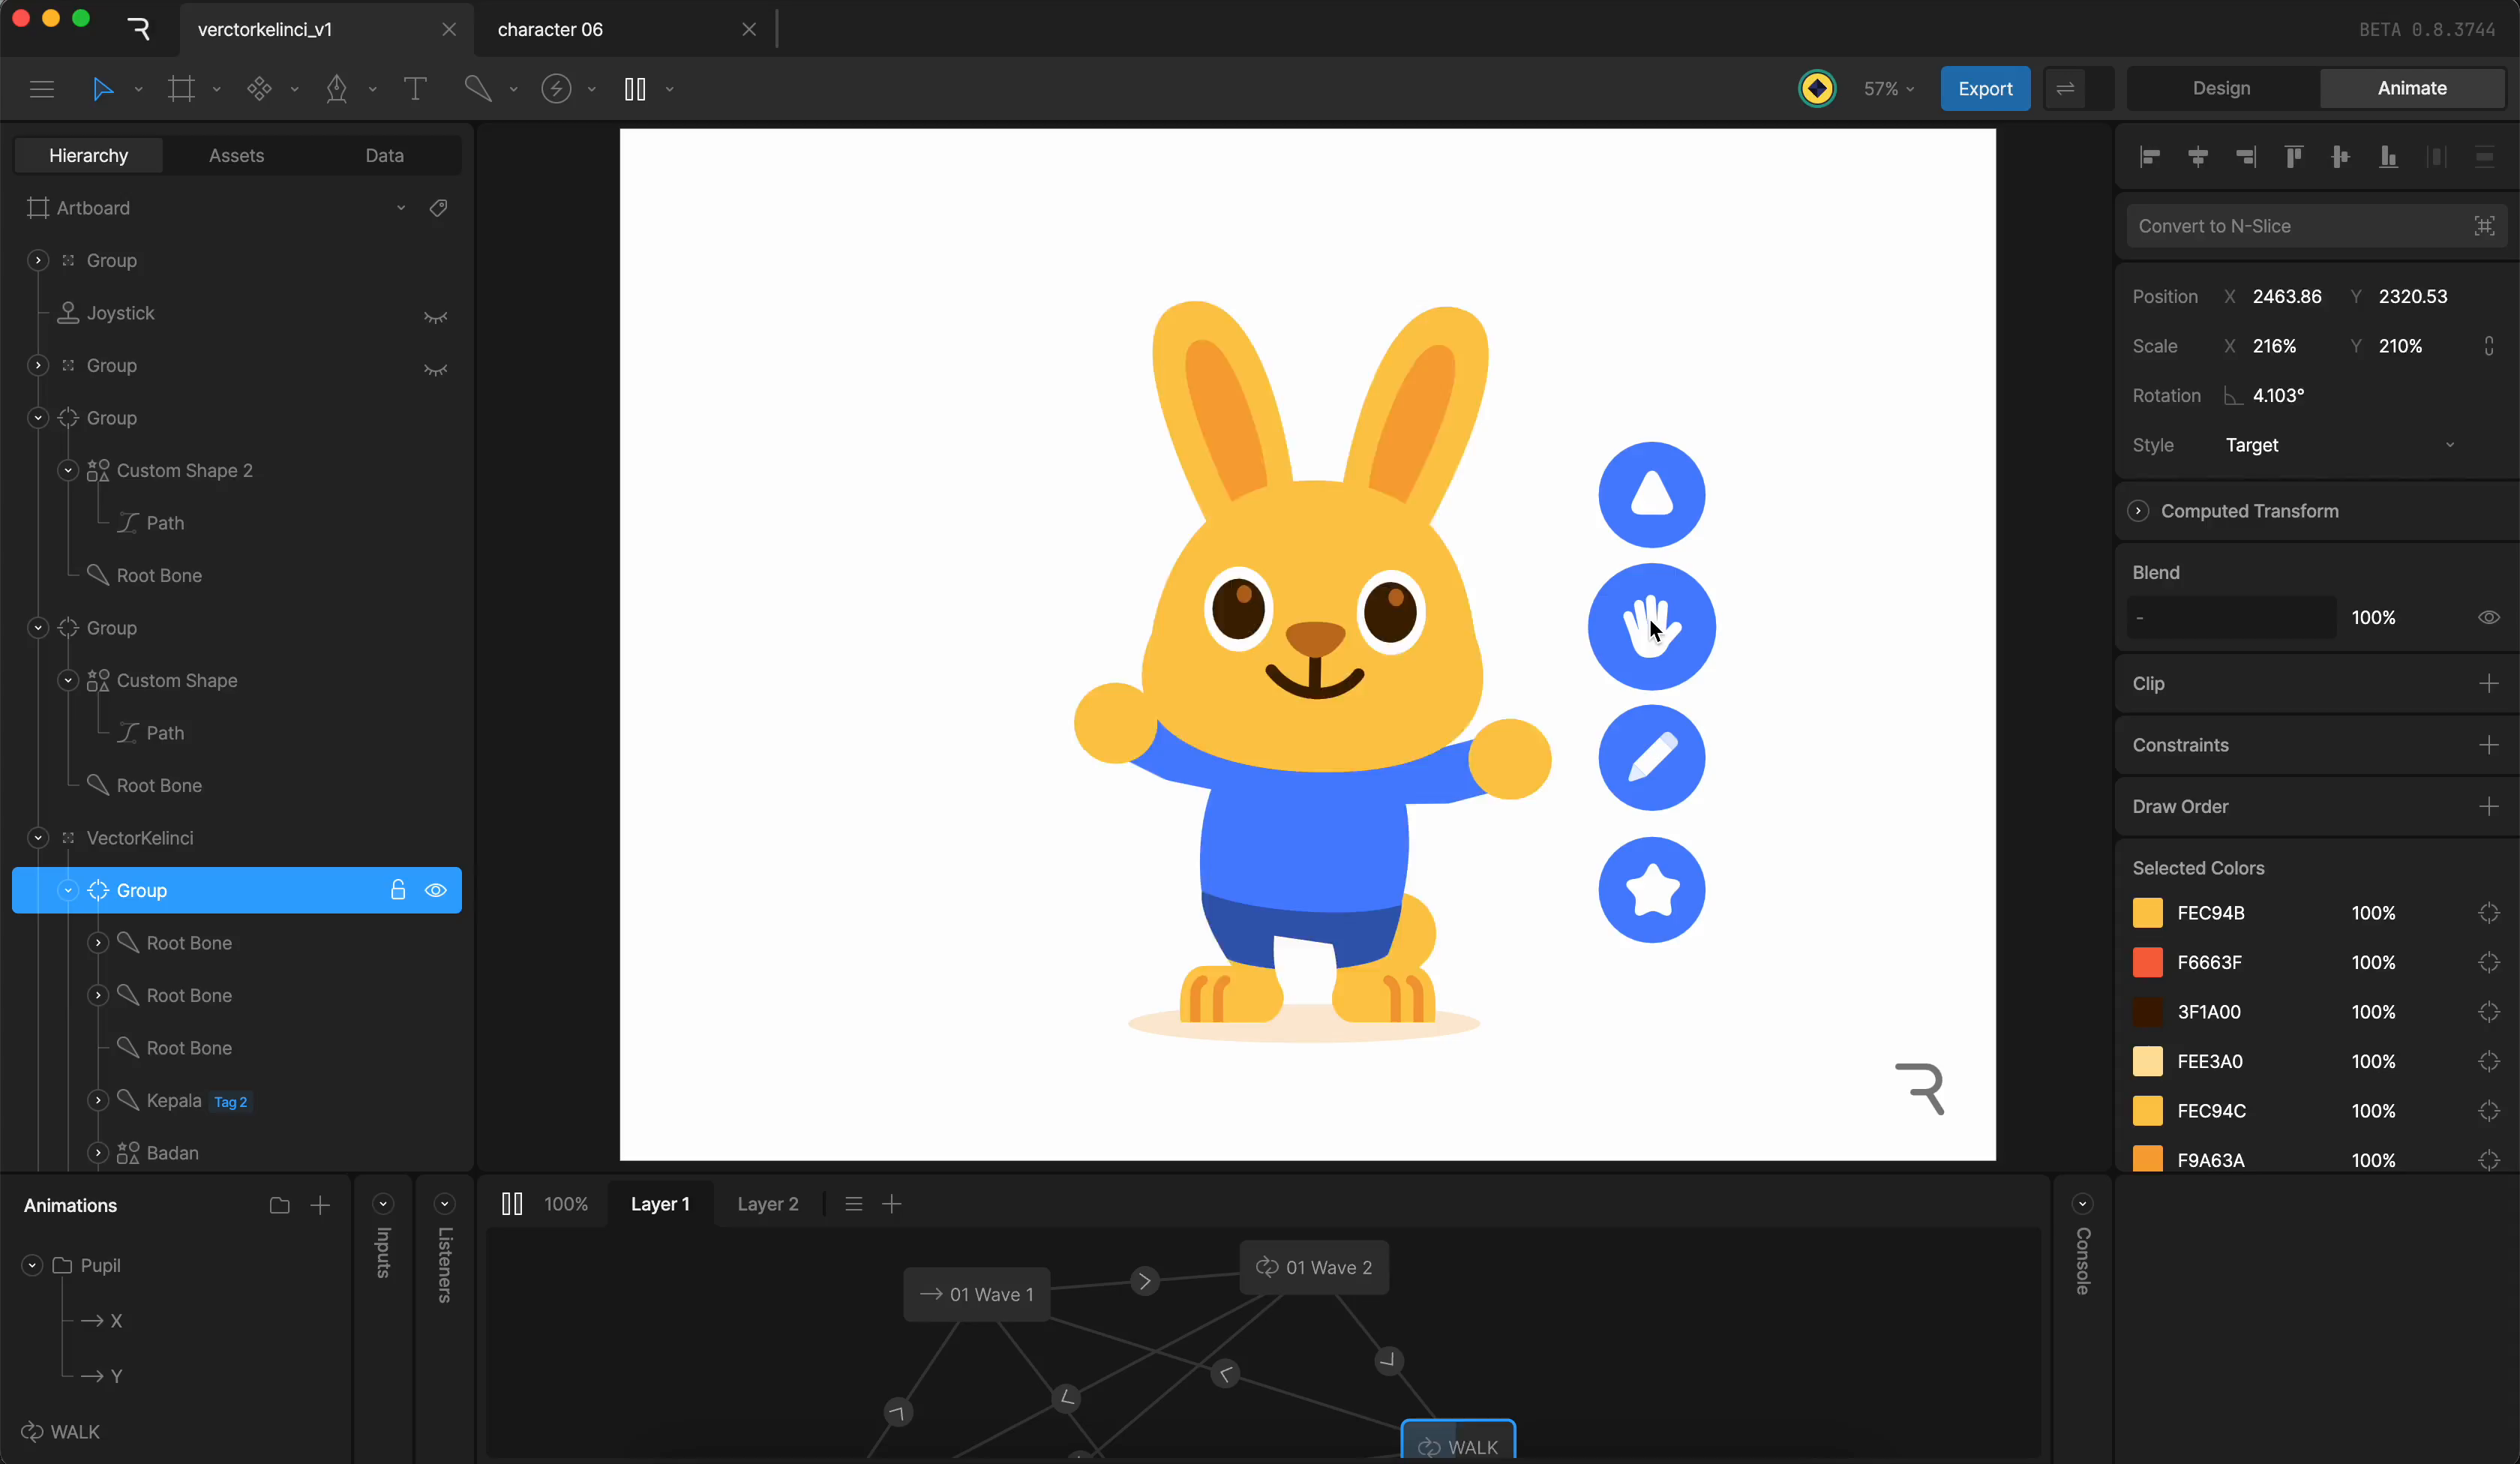This screenshot has width=2520, height=1464.
Task: Add a new animation with plus icon
Action: [320, 1205]
